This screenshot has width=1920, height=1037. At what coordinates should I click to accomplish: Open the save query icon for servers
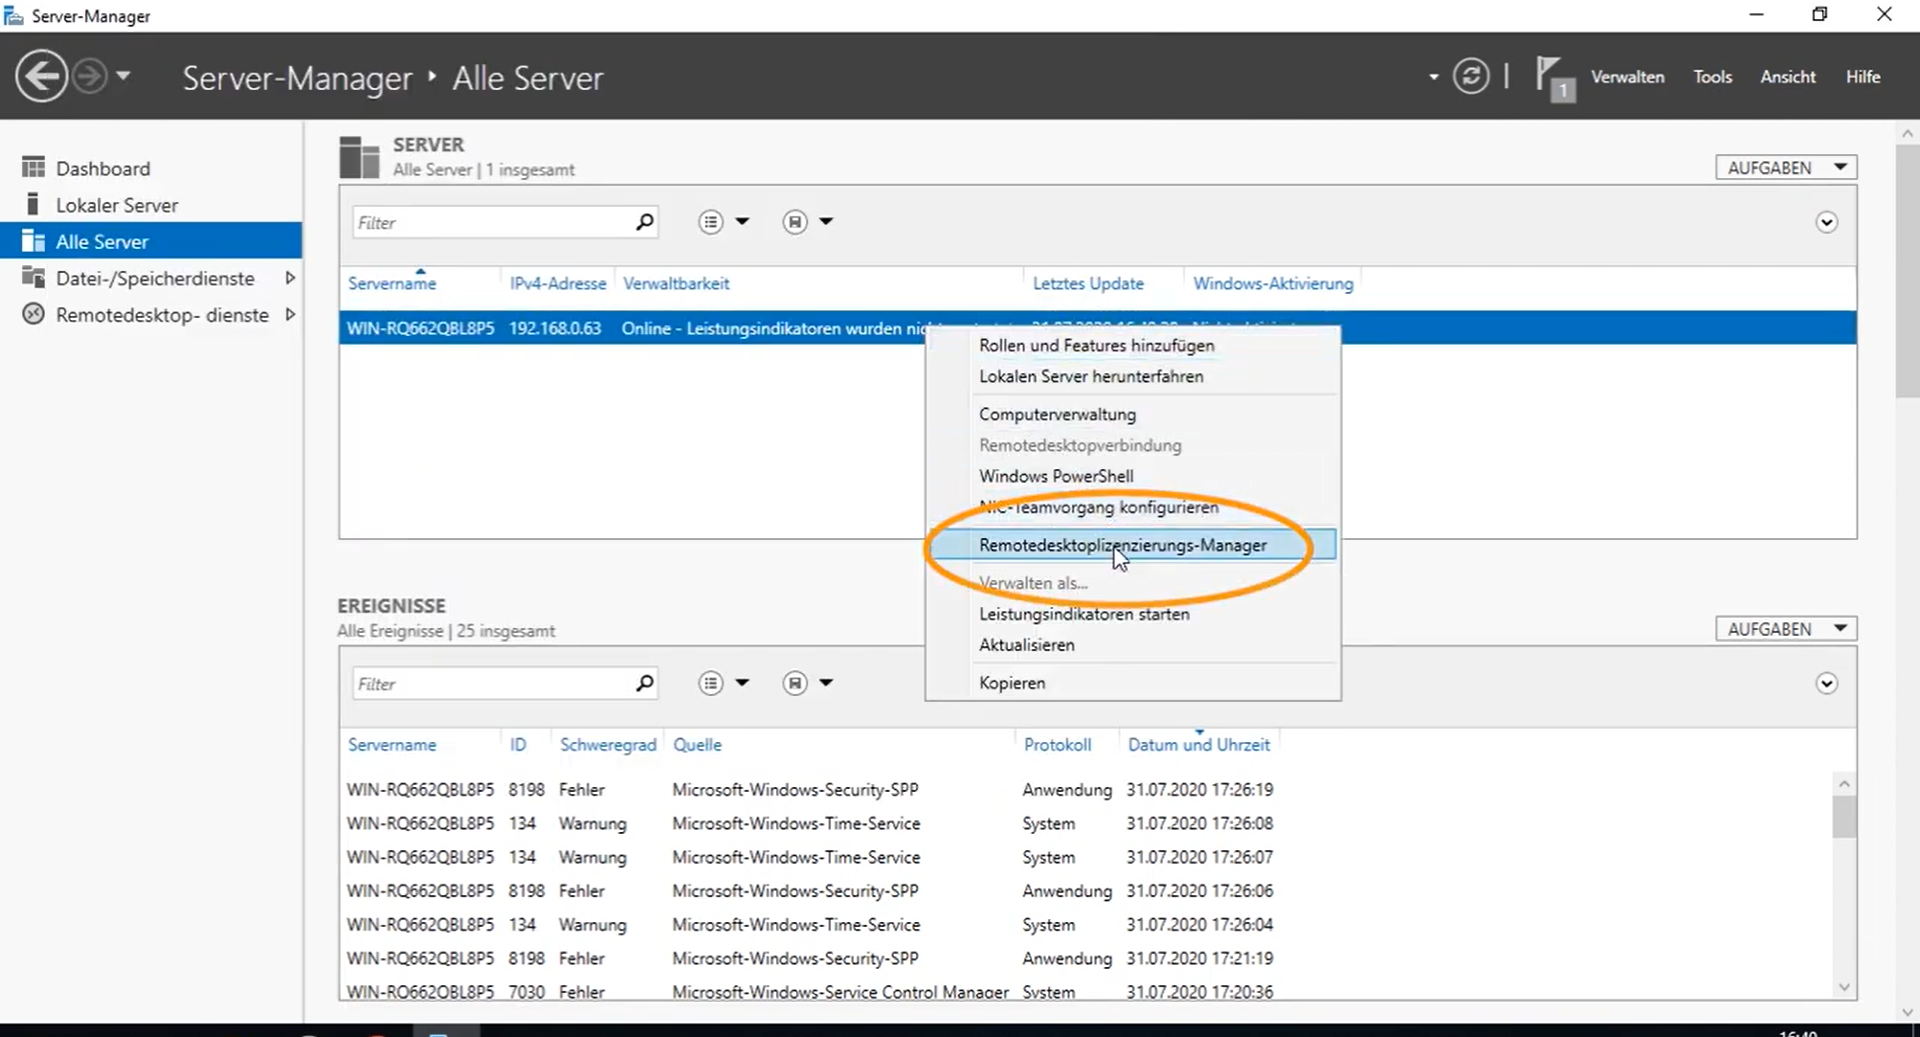point(795,222)
